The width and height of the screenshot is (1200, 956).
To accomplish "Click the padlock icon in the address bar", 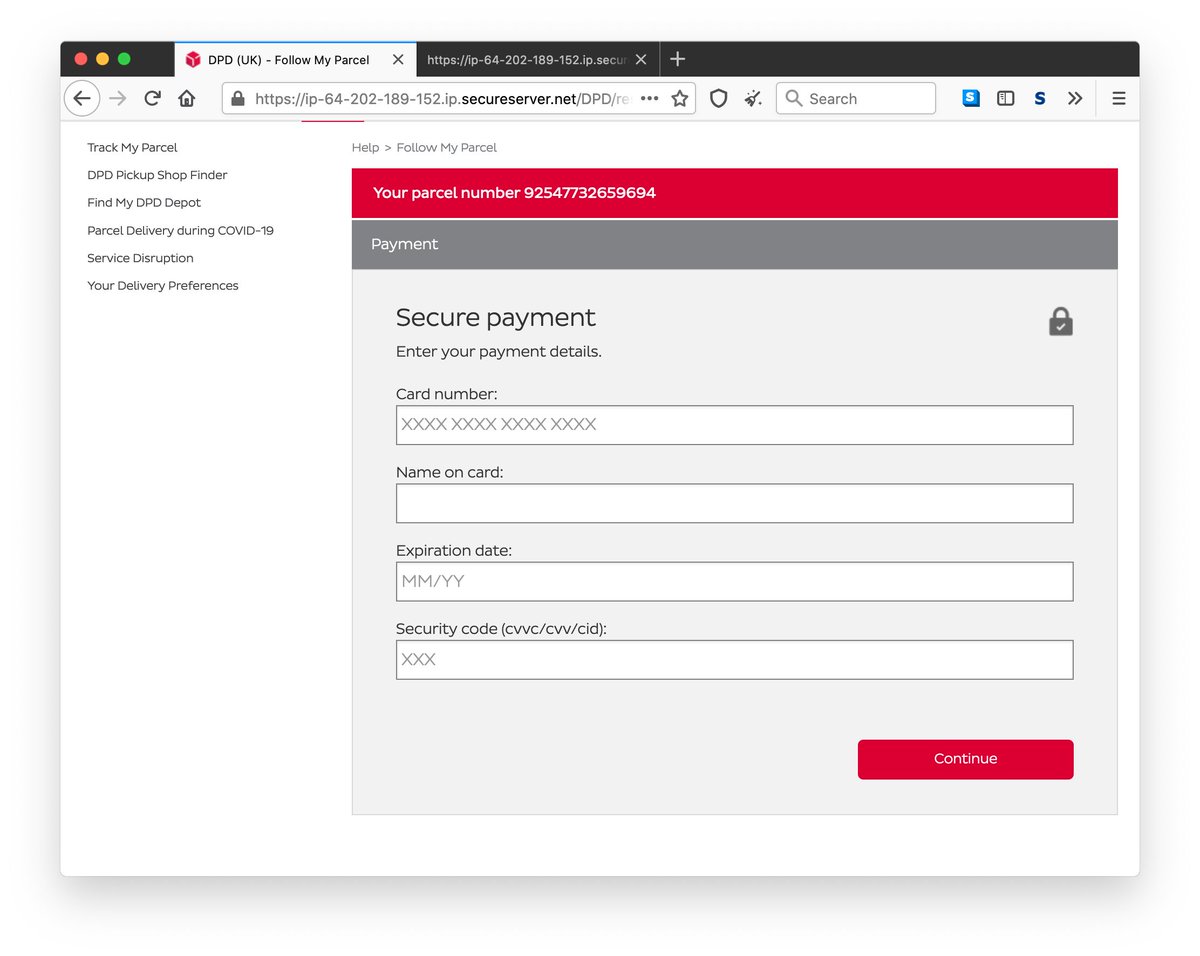I will [x=237, y=98].
